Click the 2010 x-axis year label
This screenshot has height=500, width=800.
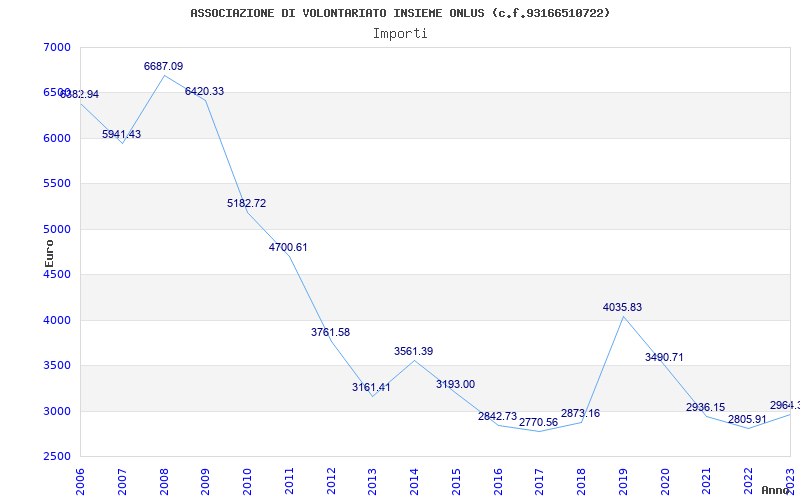[247, 481]
